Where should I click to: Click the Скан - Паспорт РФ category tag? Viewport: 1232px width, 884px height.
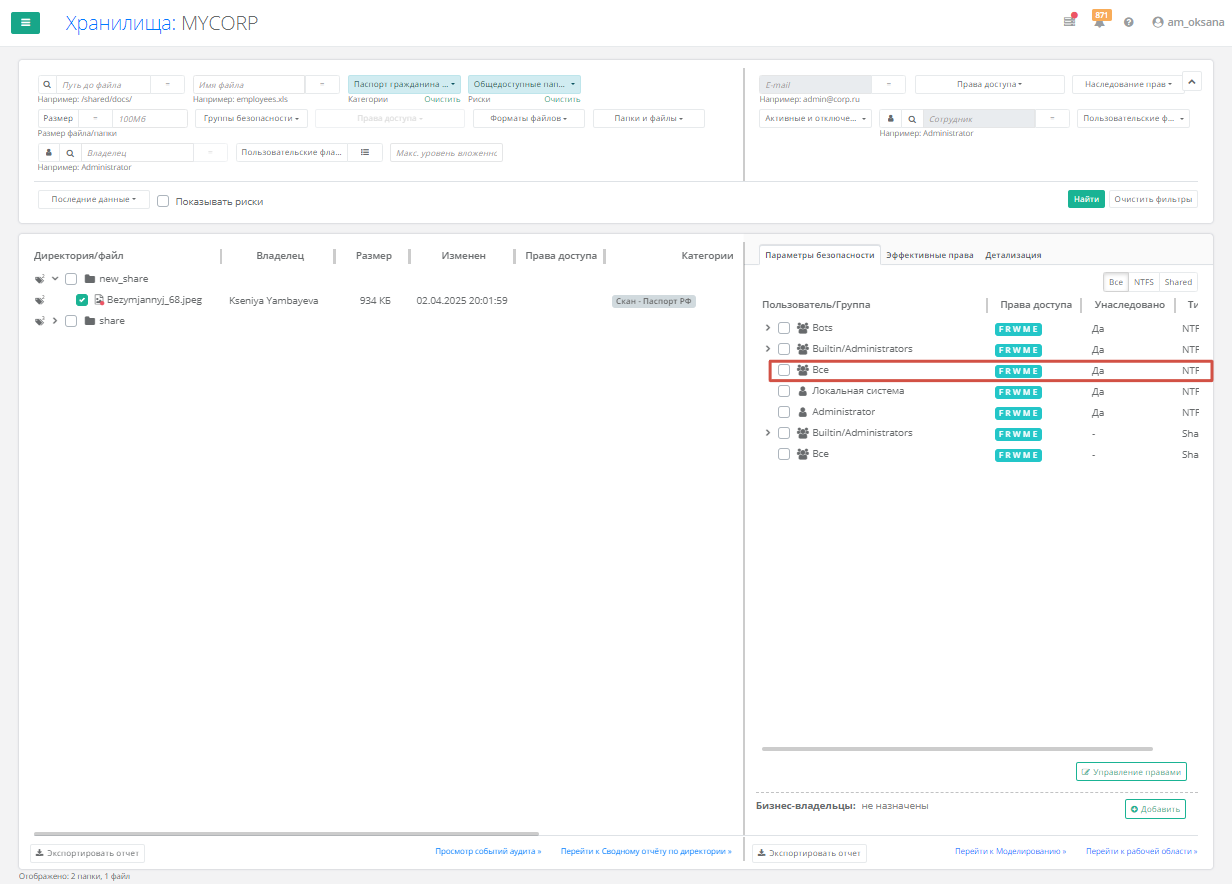click(654, 301)
